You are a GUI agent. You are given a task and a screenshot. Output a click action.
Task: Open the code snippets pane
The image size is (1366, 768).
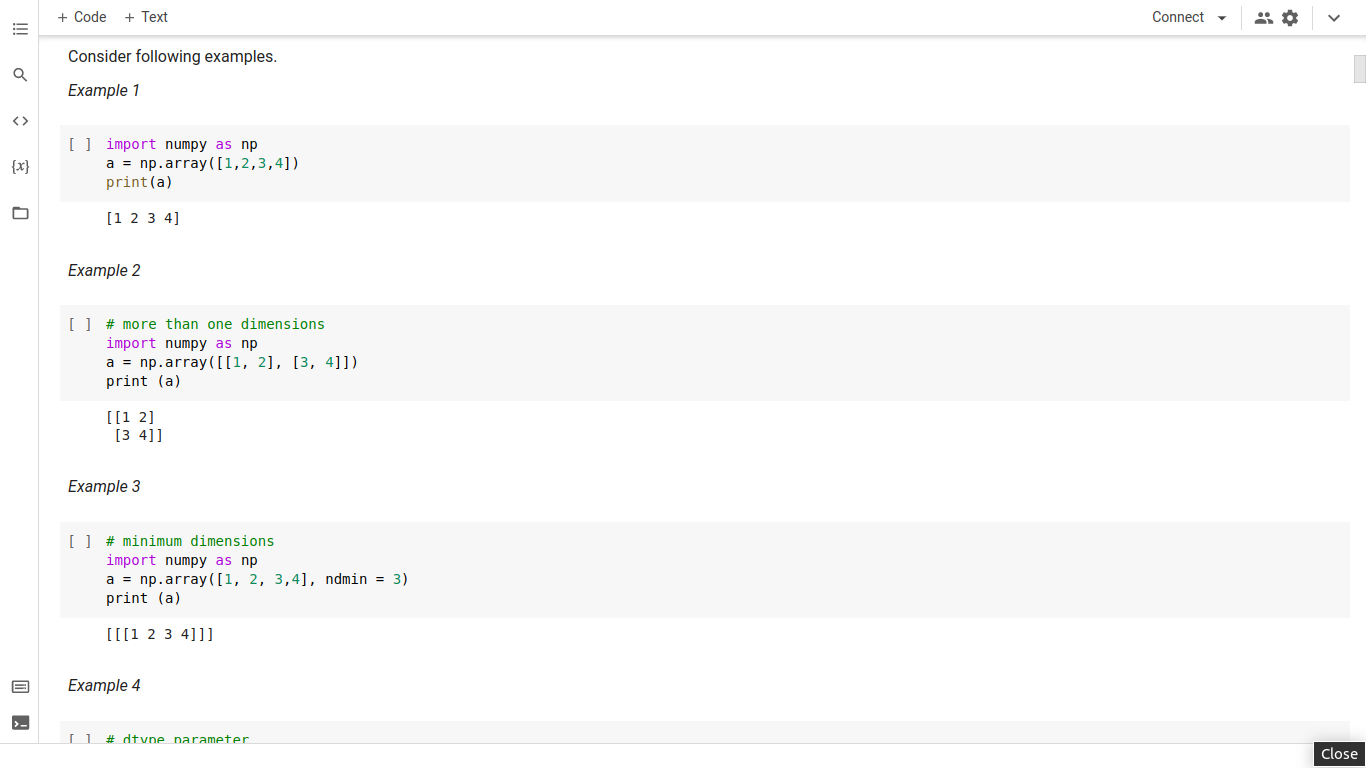pos(20,120)
